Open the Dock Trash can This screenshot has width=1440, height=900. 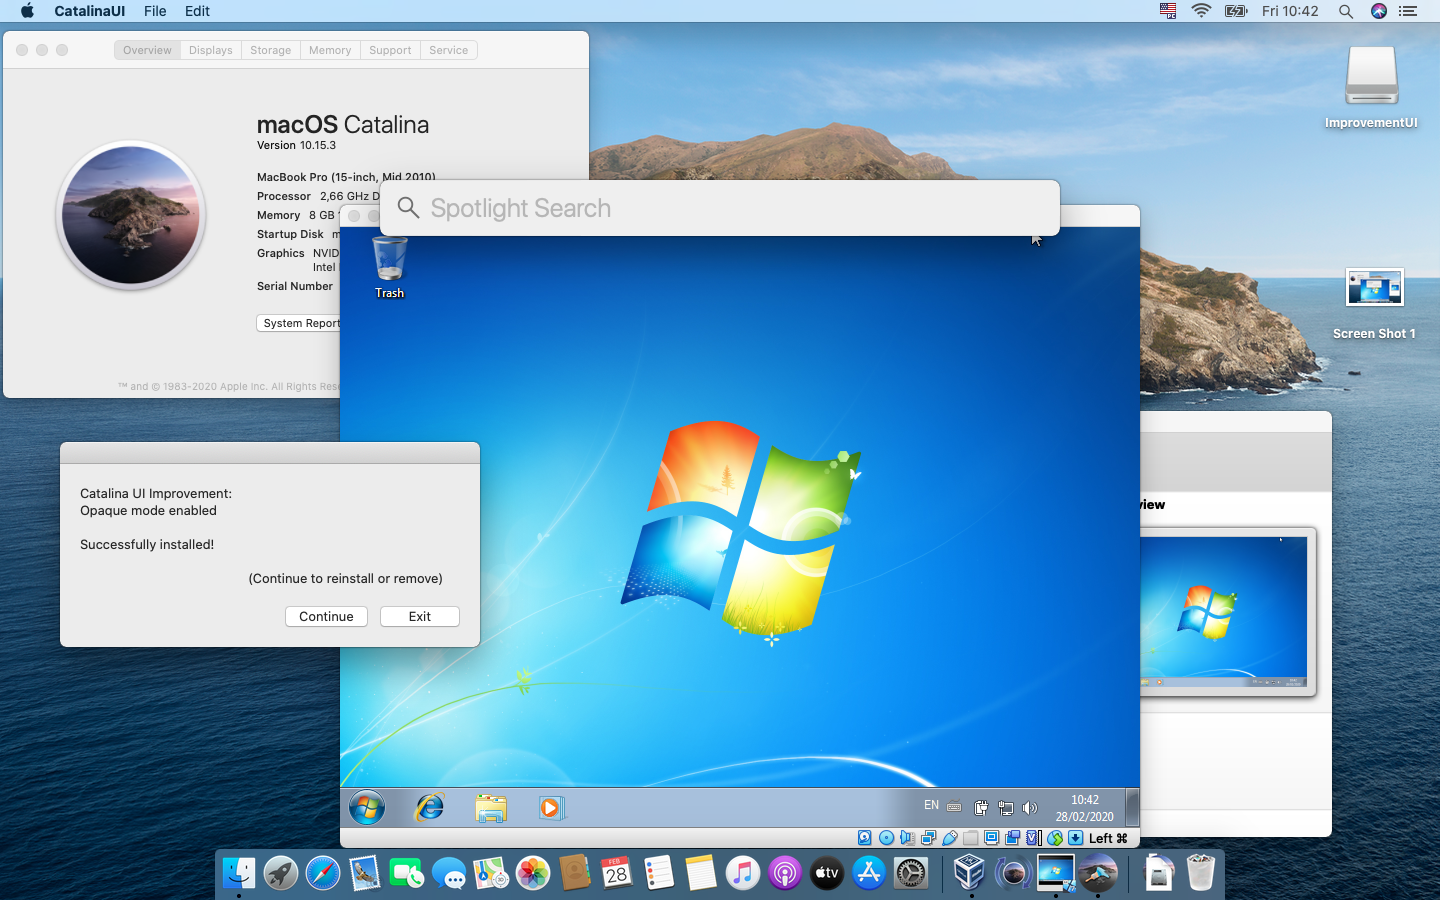pyautogui.click(x=1201, y=873)
